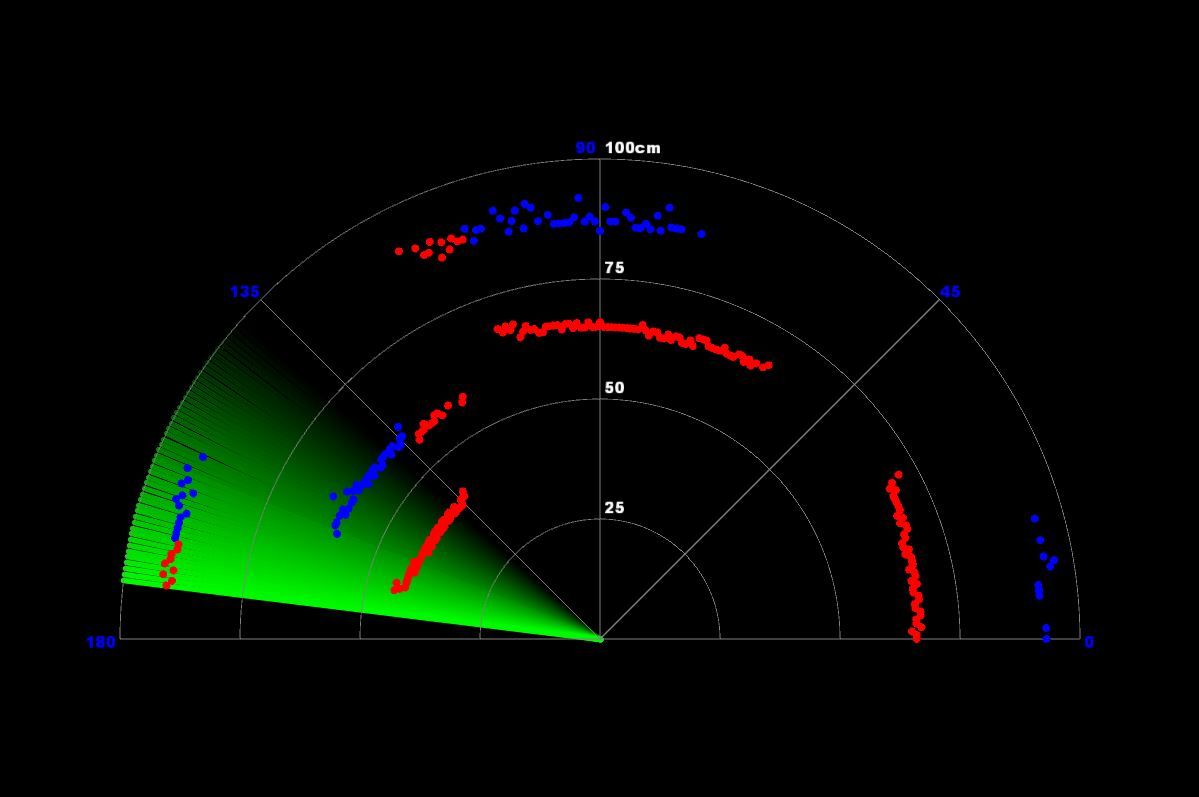The image size is (1199, 797).
Task: Expand the 75 range ring label
Action: pyautogui.click(x=614, y=266)
